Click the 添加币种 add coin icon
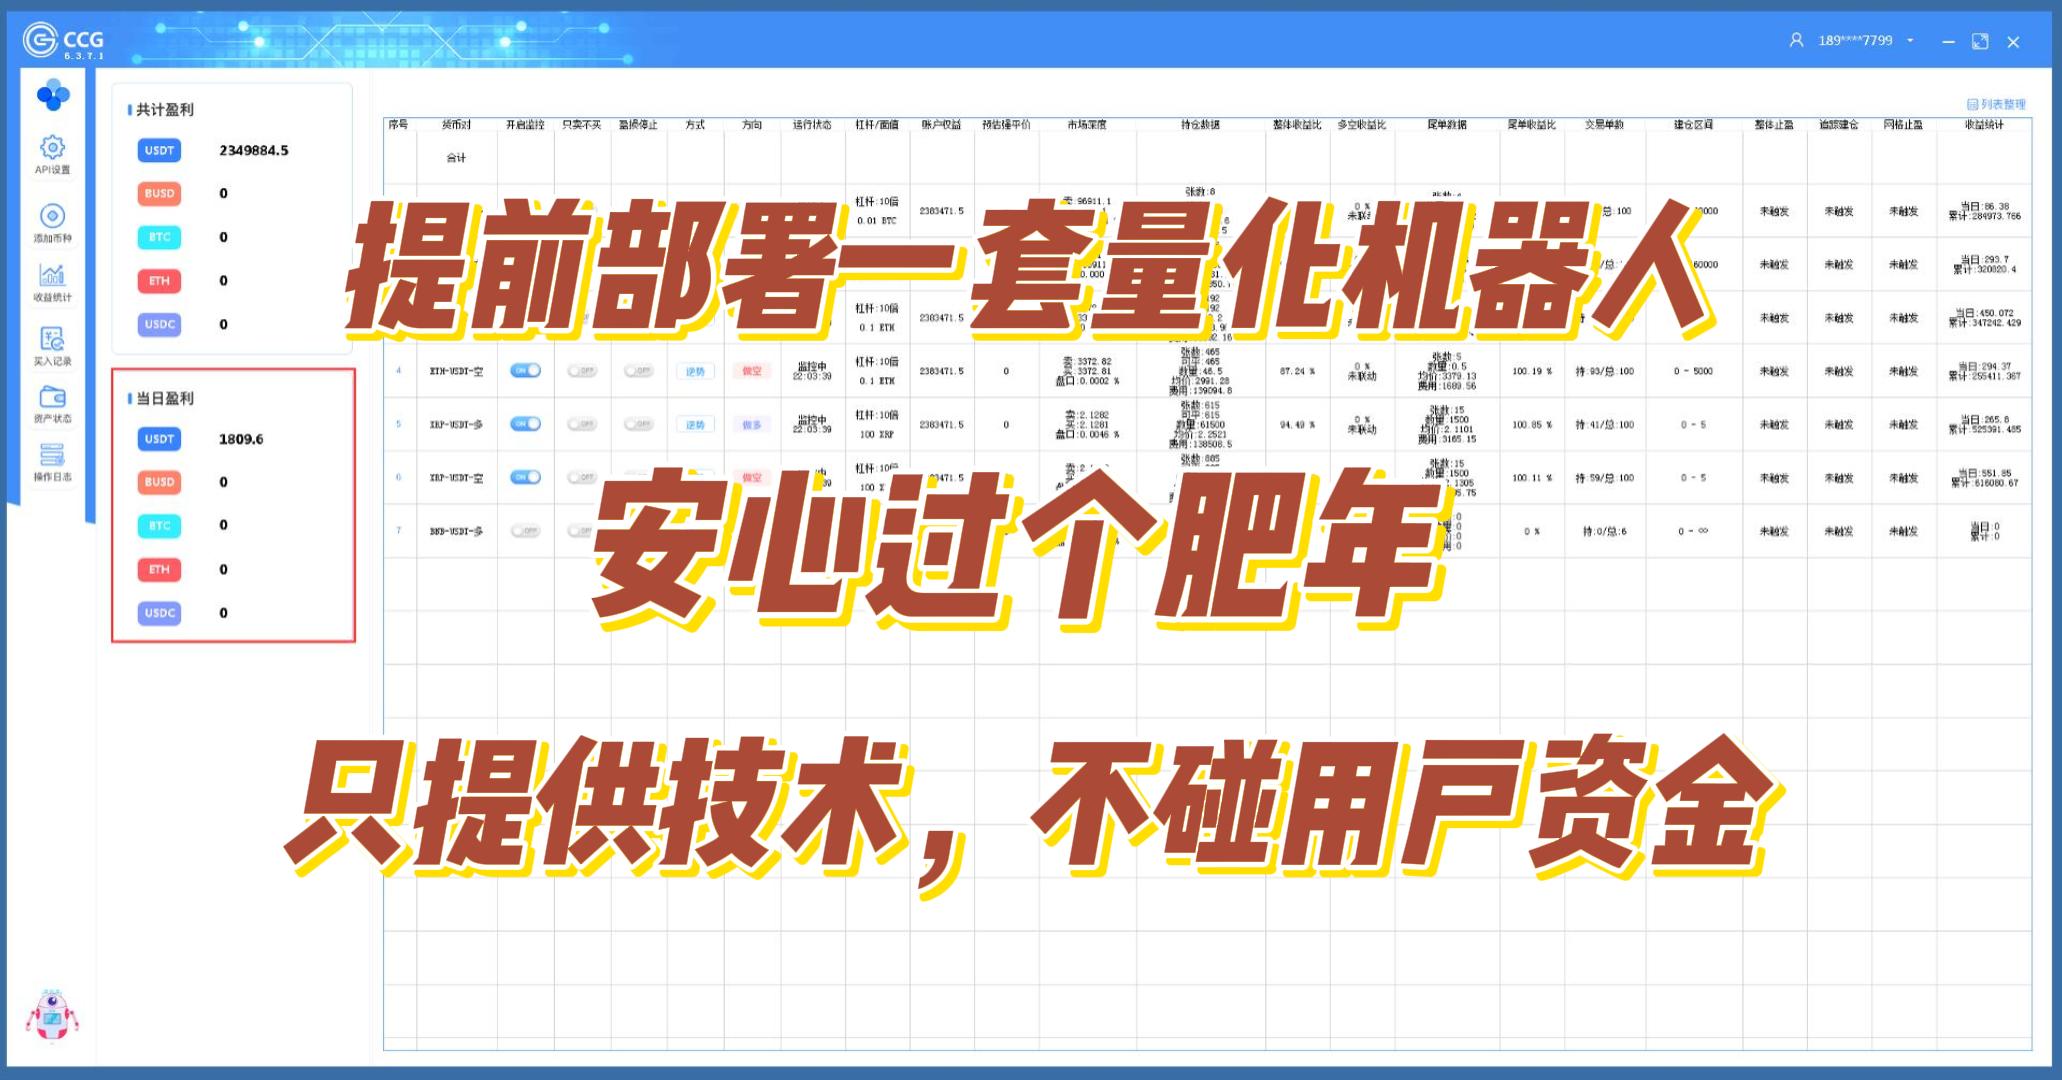2062x1080 pixels. point(52,216)
